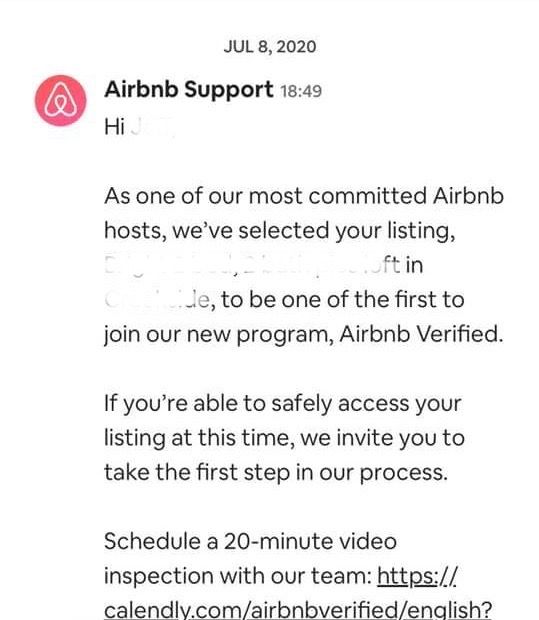
Task: Click the line 'take the first step in our process.'
Action: (276, 473)
